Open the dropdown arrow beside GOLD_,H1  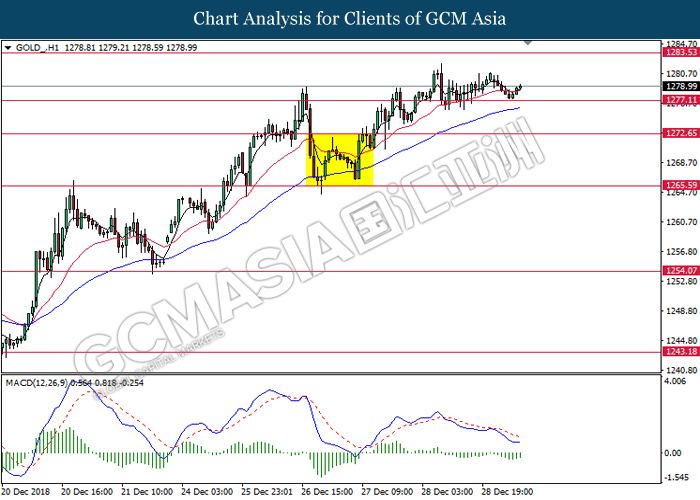8,48
